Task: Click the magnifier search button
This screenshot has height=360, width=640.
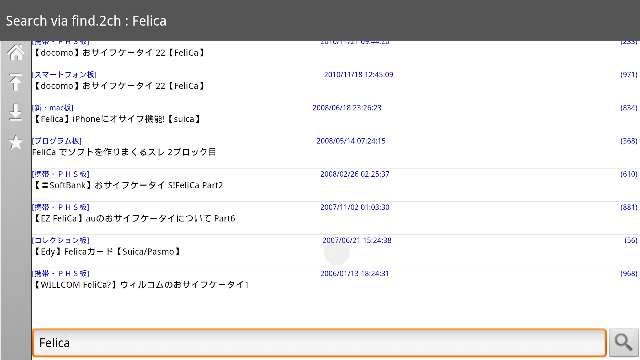Action: tap(623, 342)
